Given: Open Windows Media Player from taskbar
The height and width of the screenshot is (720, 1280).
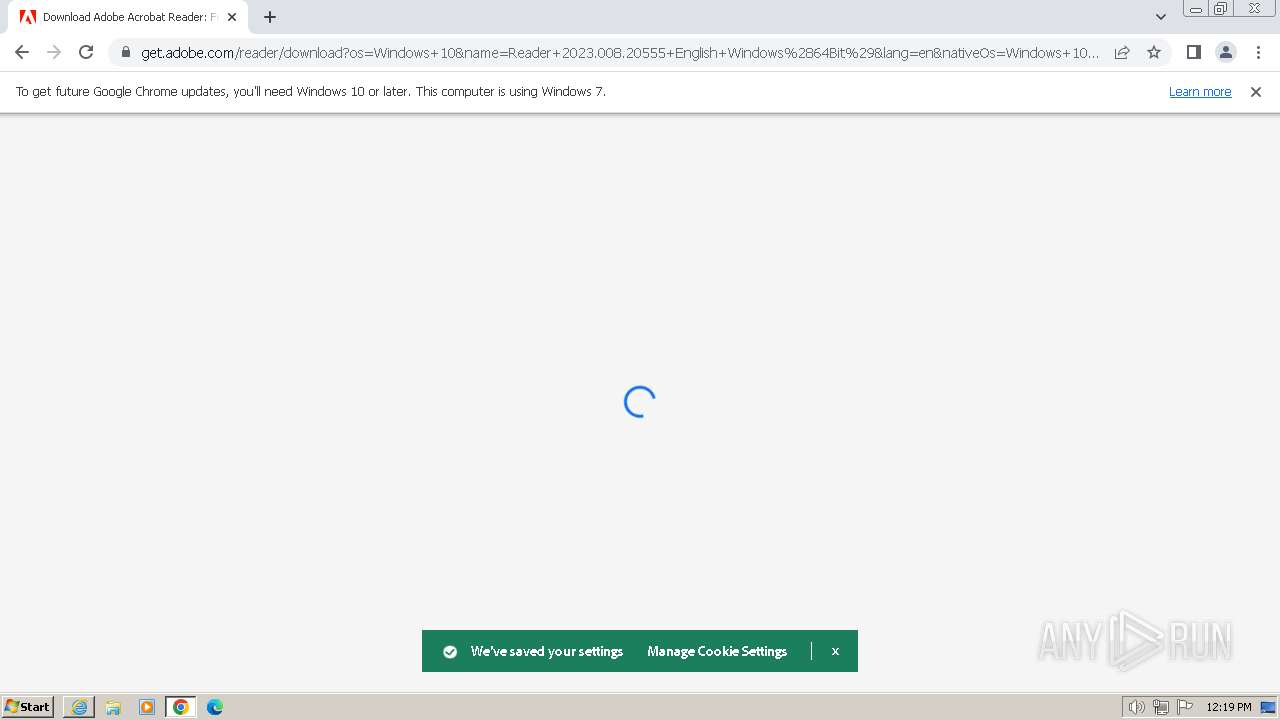Looking at the screenshot, I should click(147, 707).
